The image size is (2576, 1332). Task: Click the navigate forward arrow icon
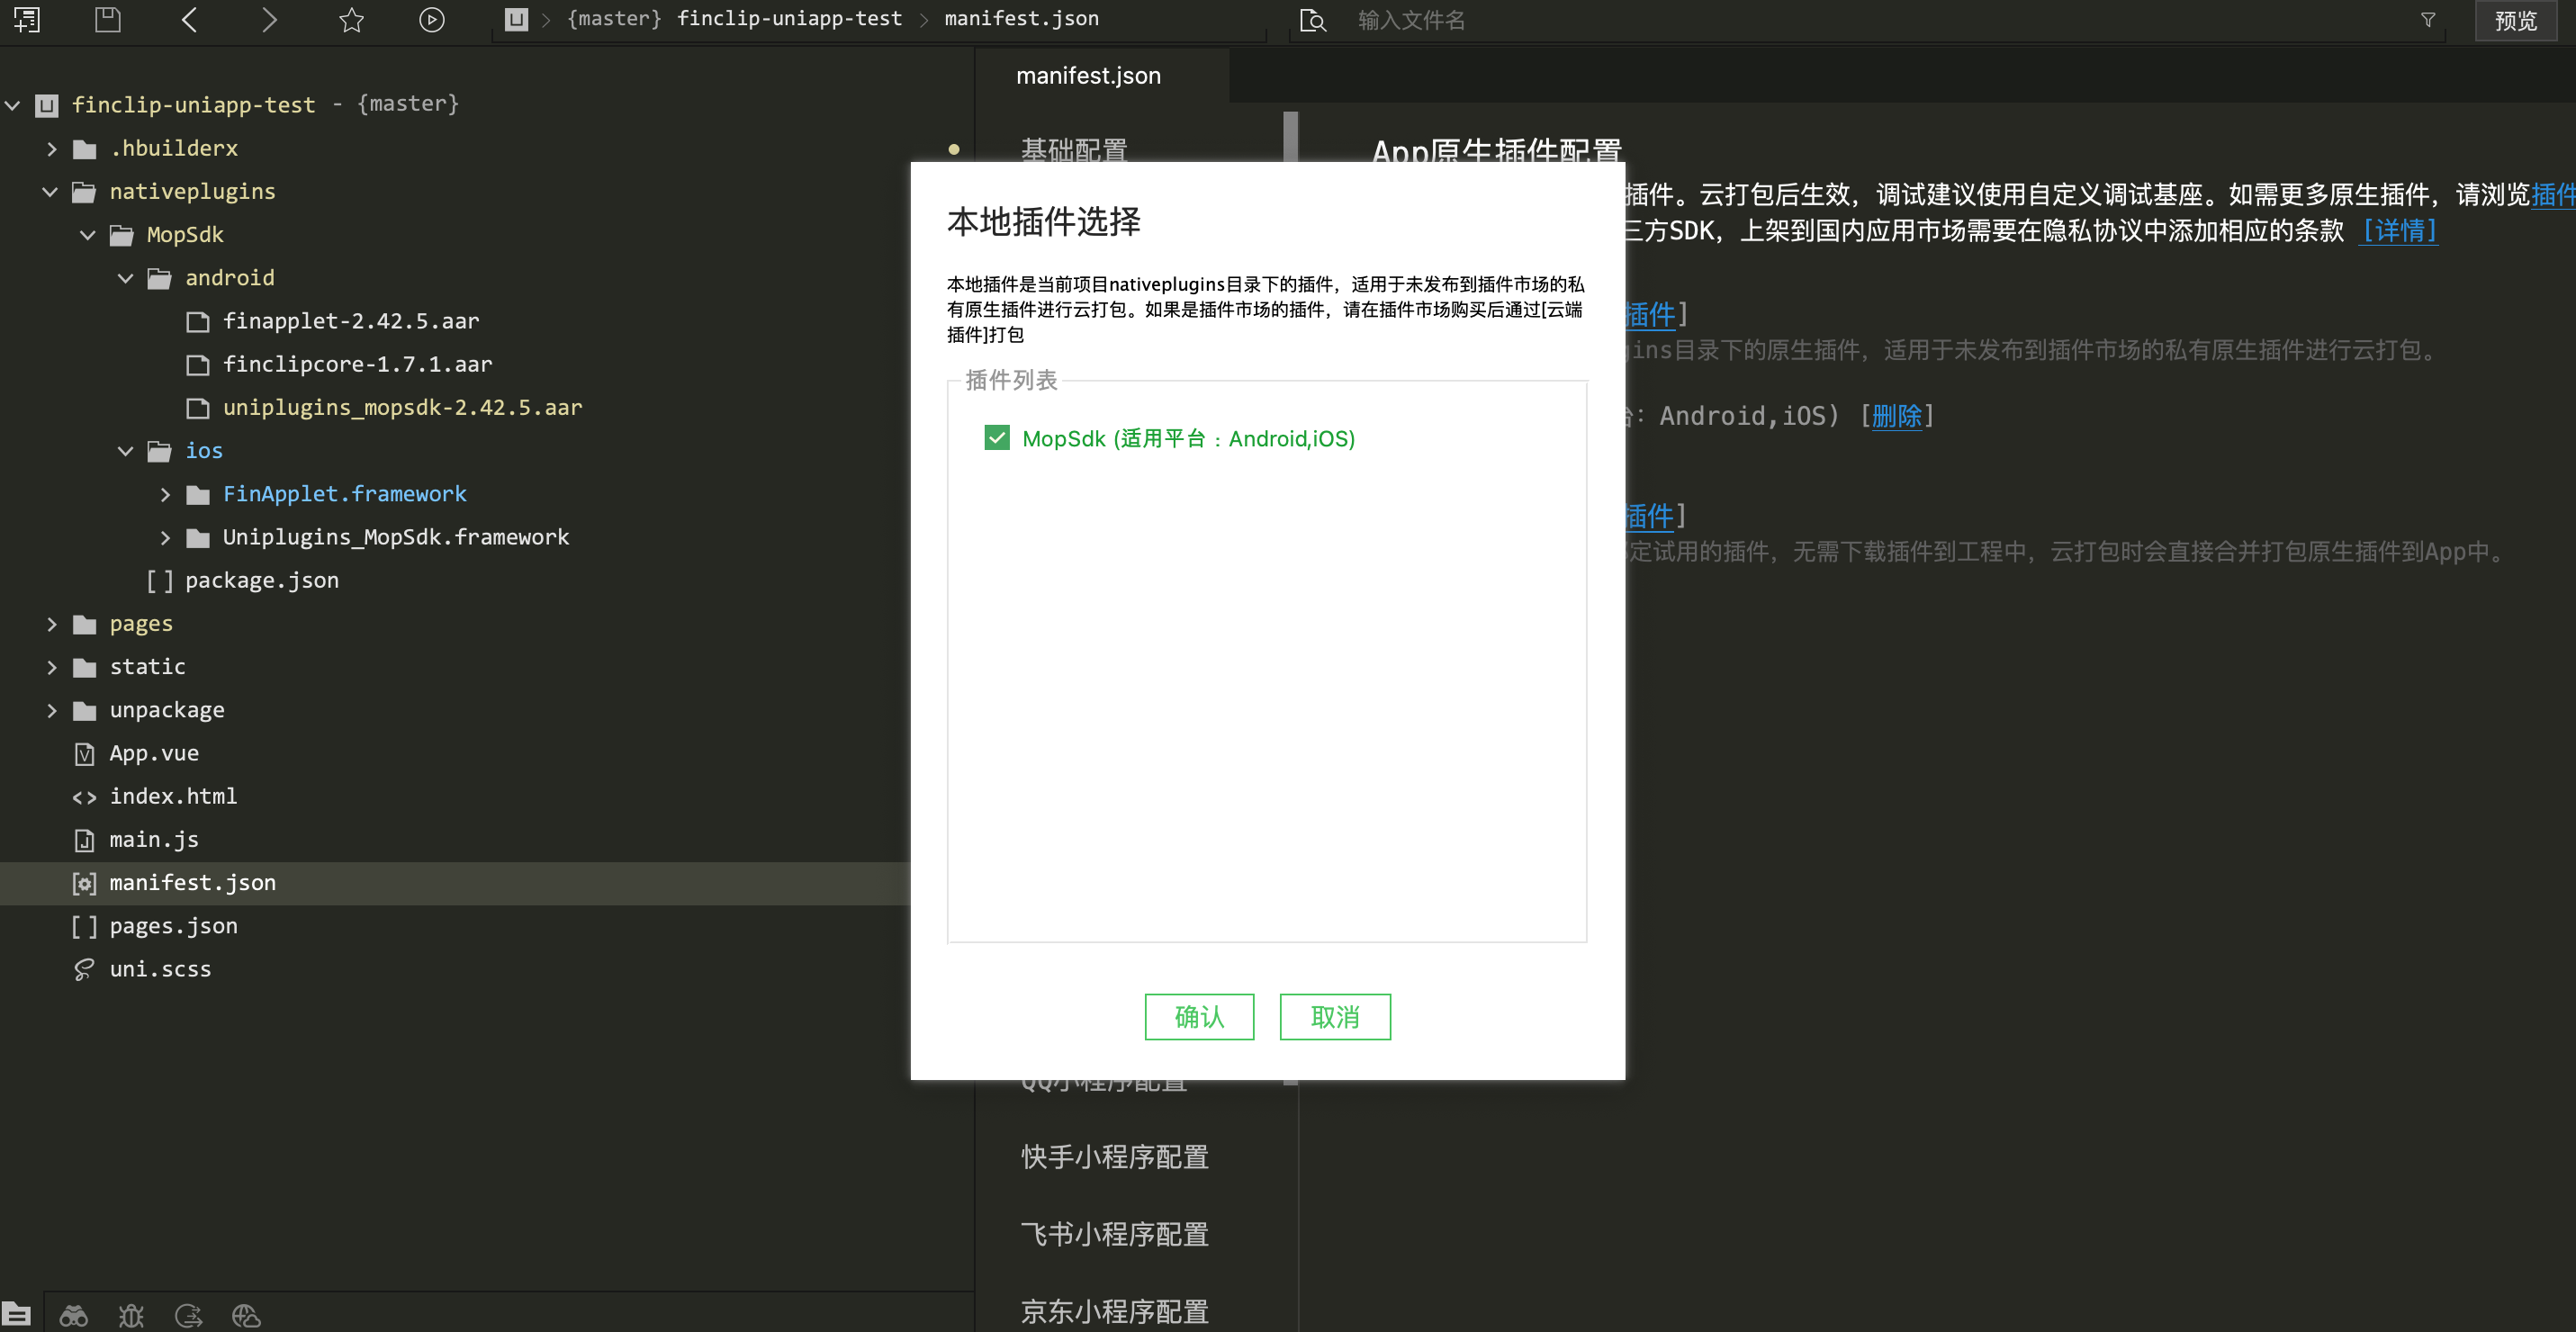268,20
